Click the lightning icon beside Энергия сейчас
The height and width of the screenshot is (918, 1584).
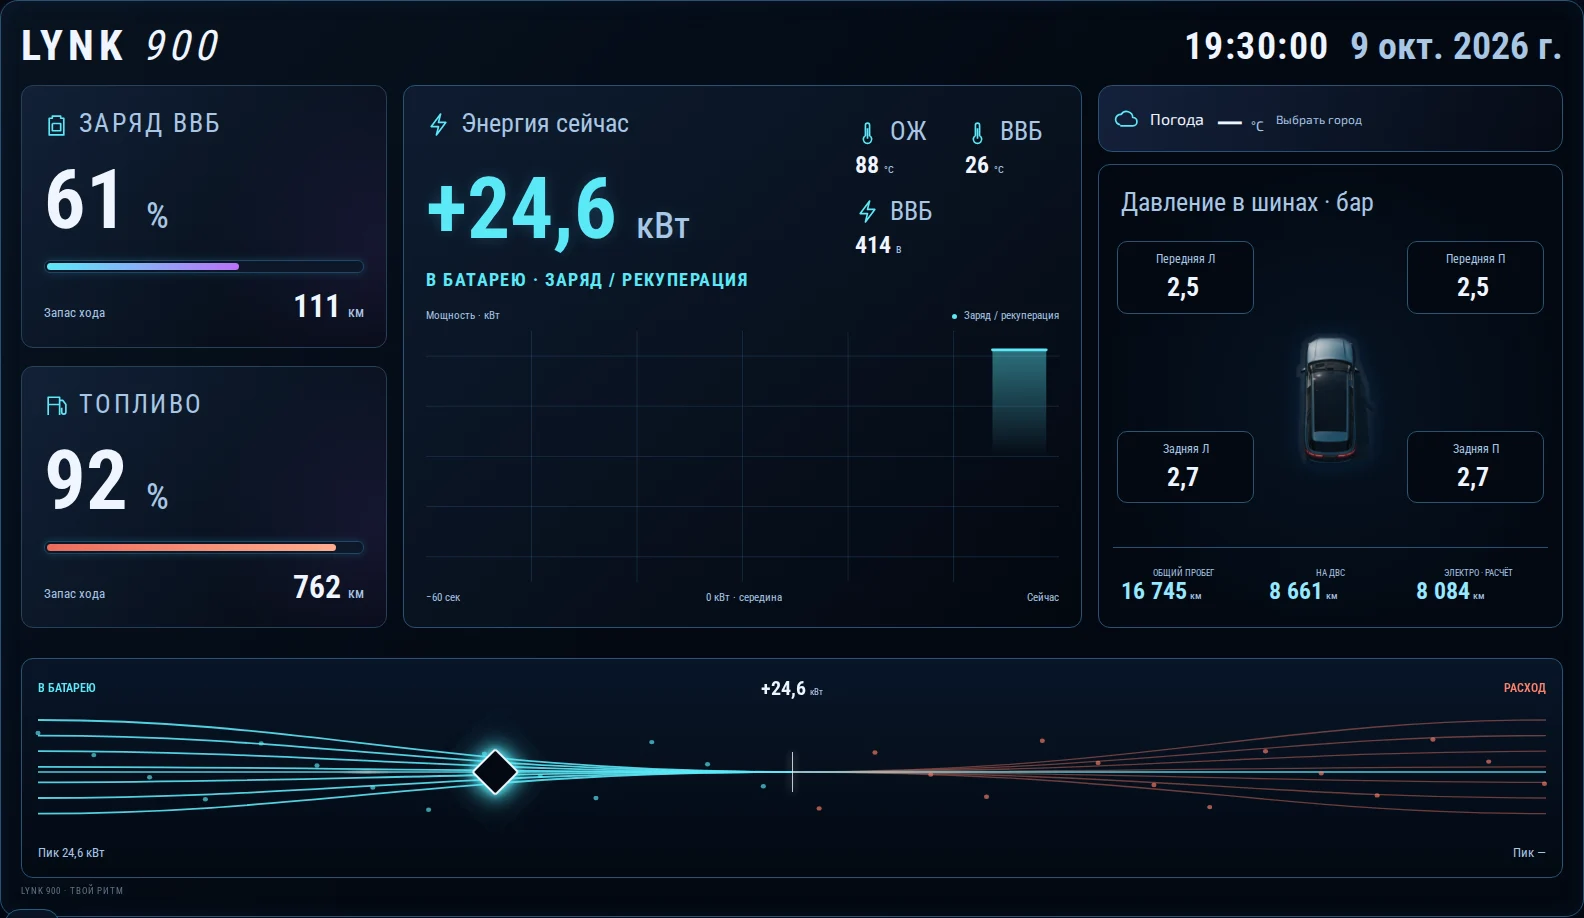(x=438, y=125)
